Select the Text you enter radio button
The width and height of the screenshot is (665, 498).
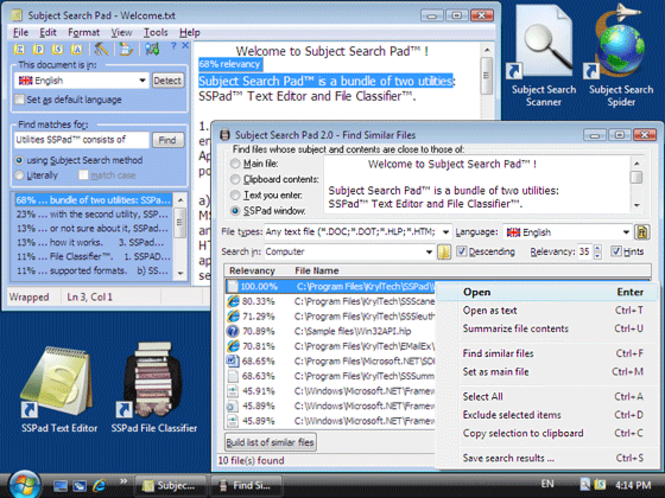235,195
